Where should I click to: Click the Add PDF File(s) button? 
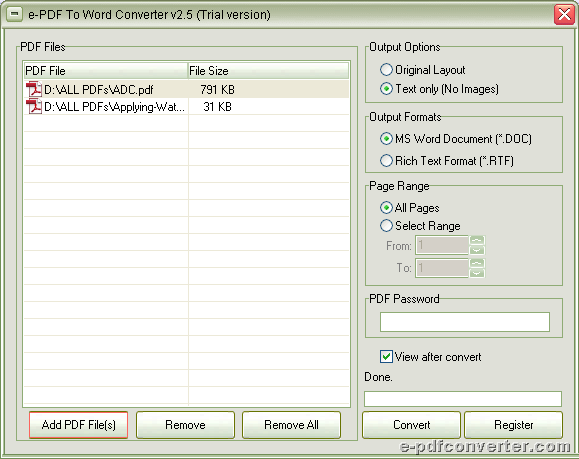point(79,425)
